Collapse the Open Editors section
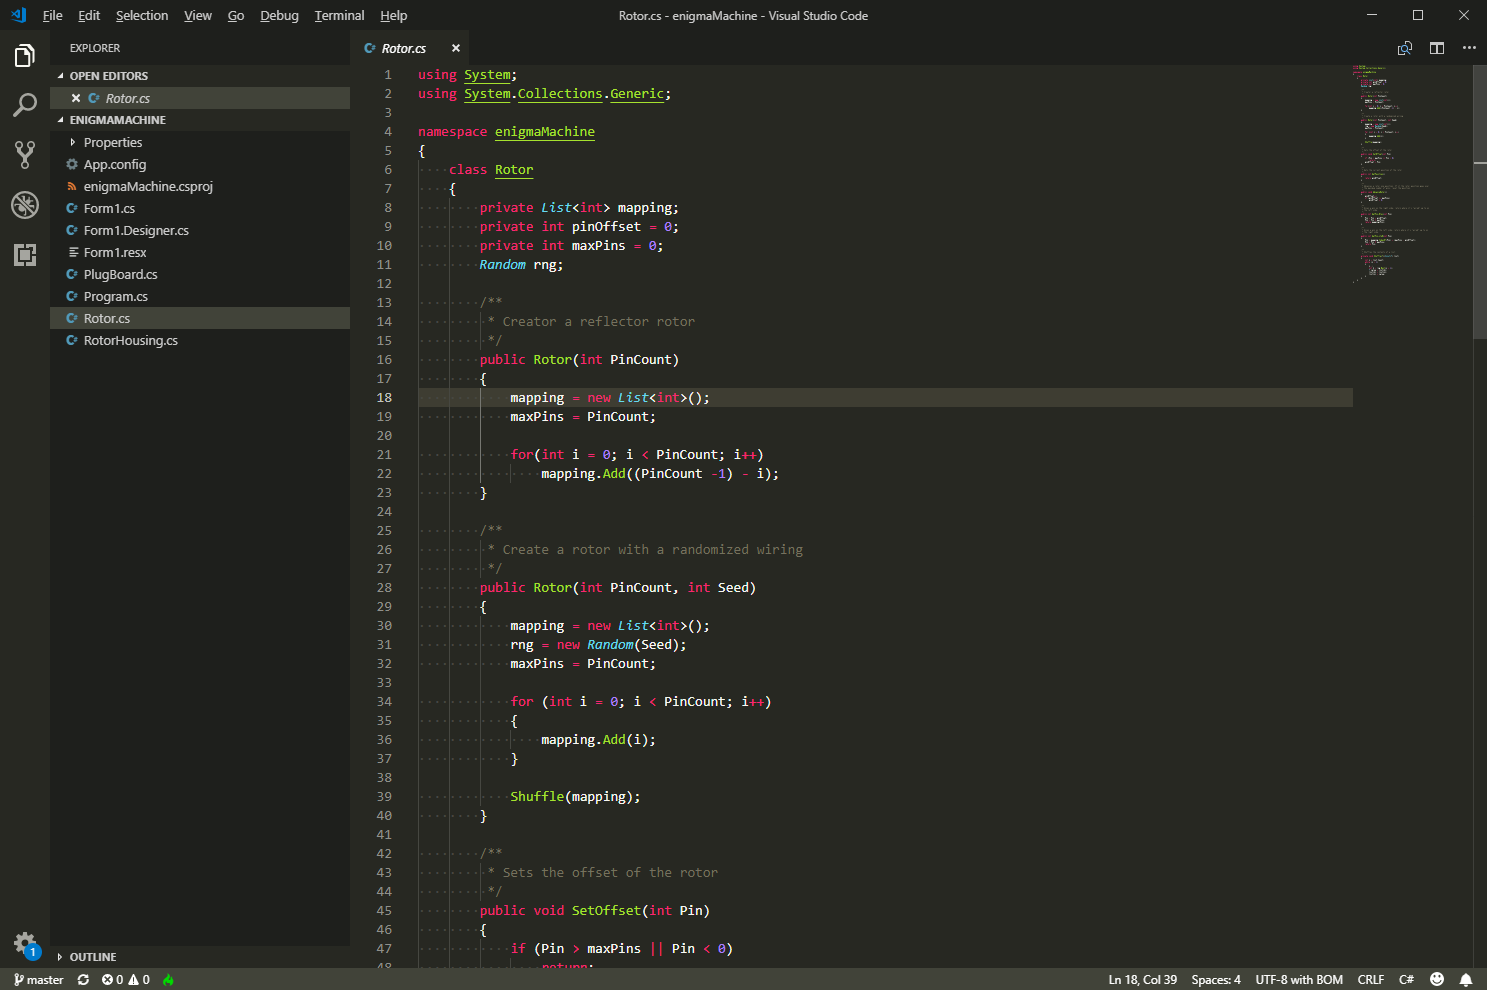This screenshot has width=1487, height=990. (x=200, y=76)
